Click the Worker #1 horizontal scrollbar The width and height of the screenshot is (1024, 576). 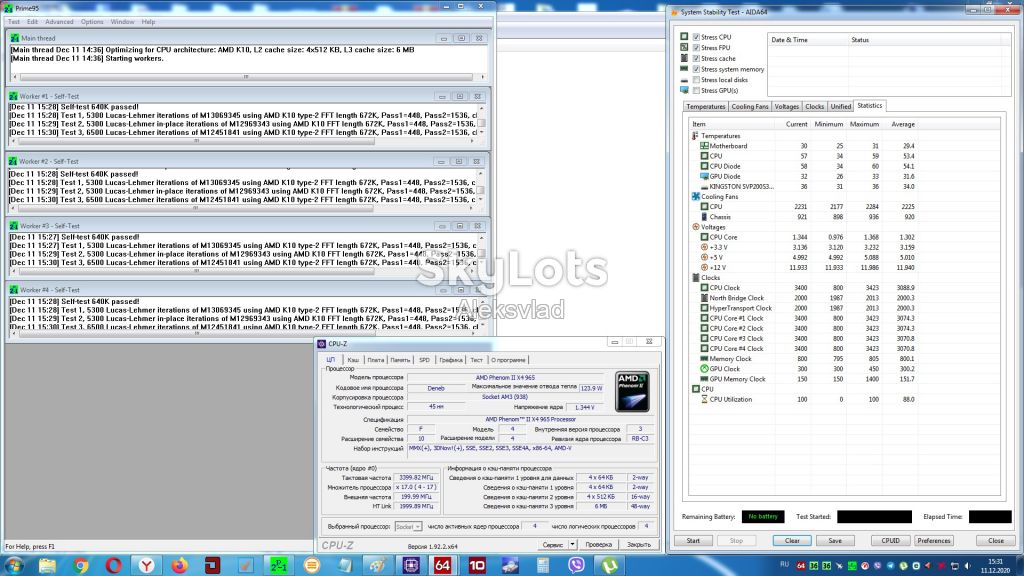(242, 140)
